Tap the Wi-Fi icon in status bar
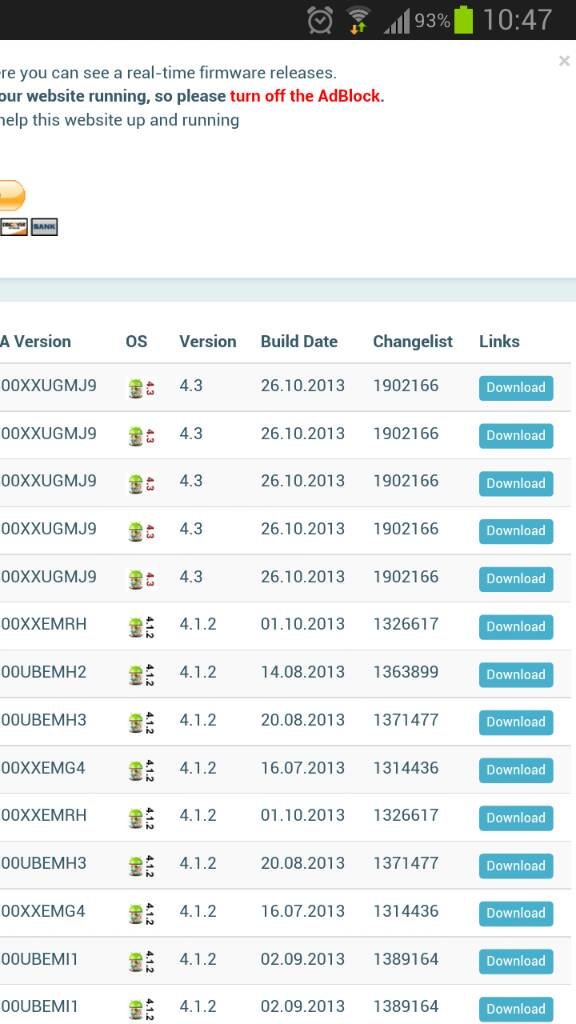This screenshot has height=1024, width=576. [x=357, y=20]
